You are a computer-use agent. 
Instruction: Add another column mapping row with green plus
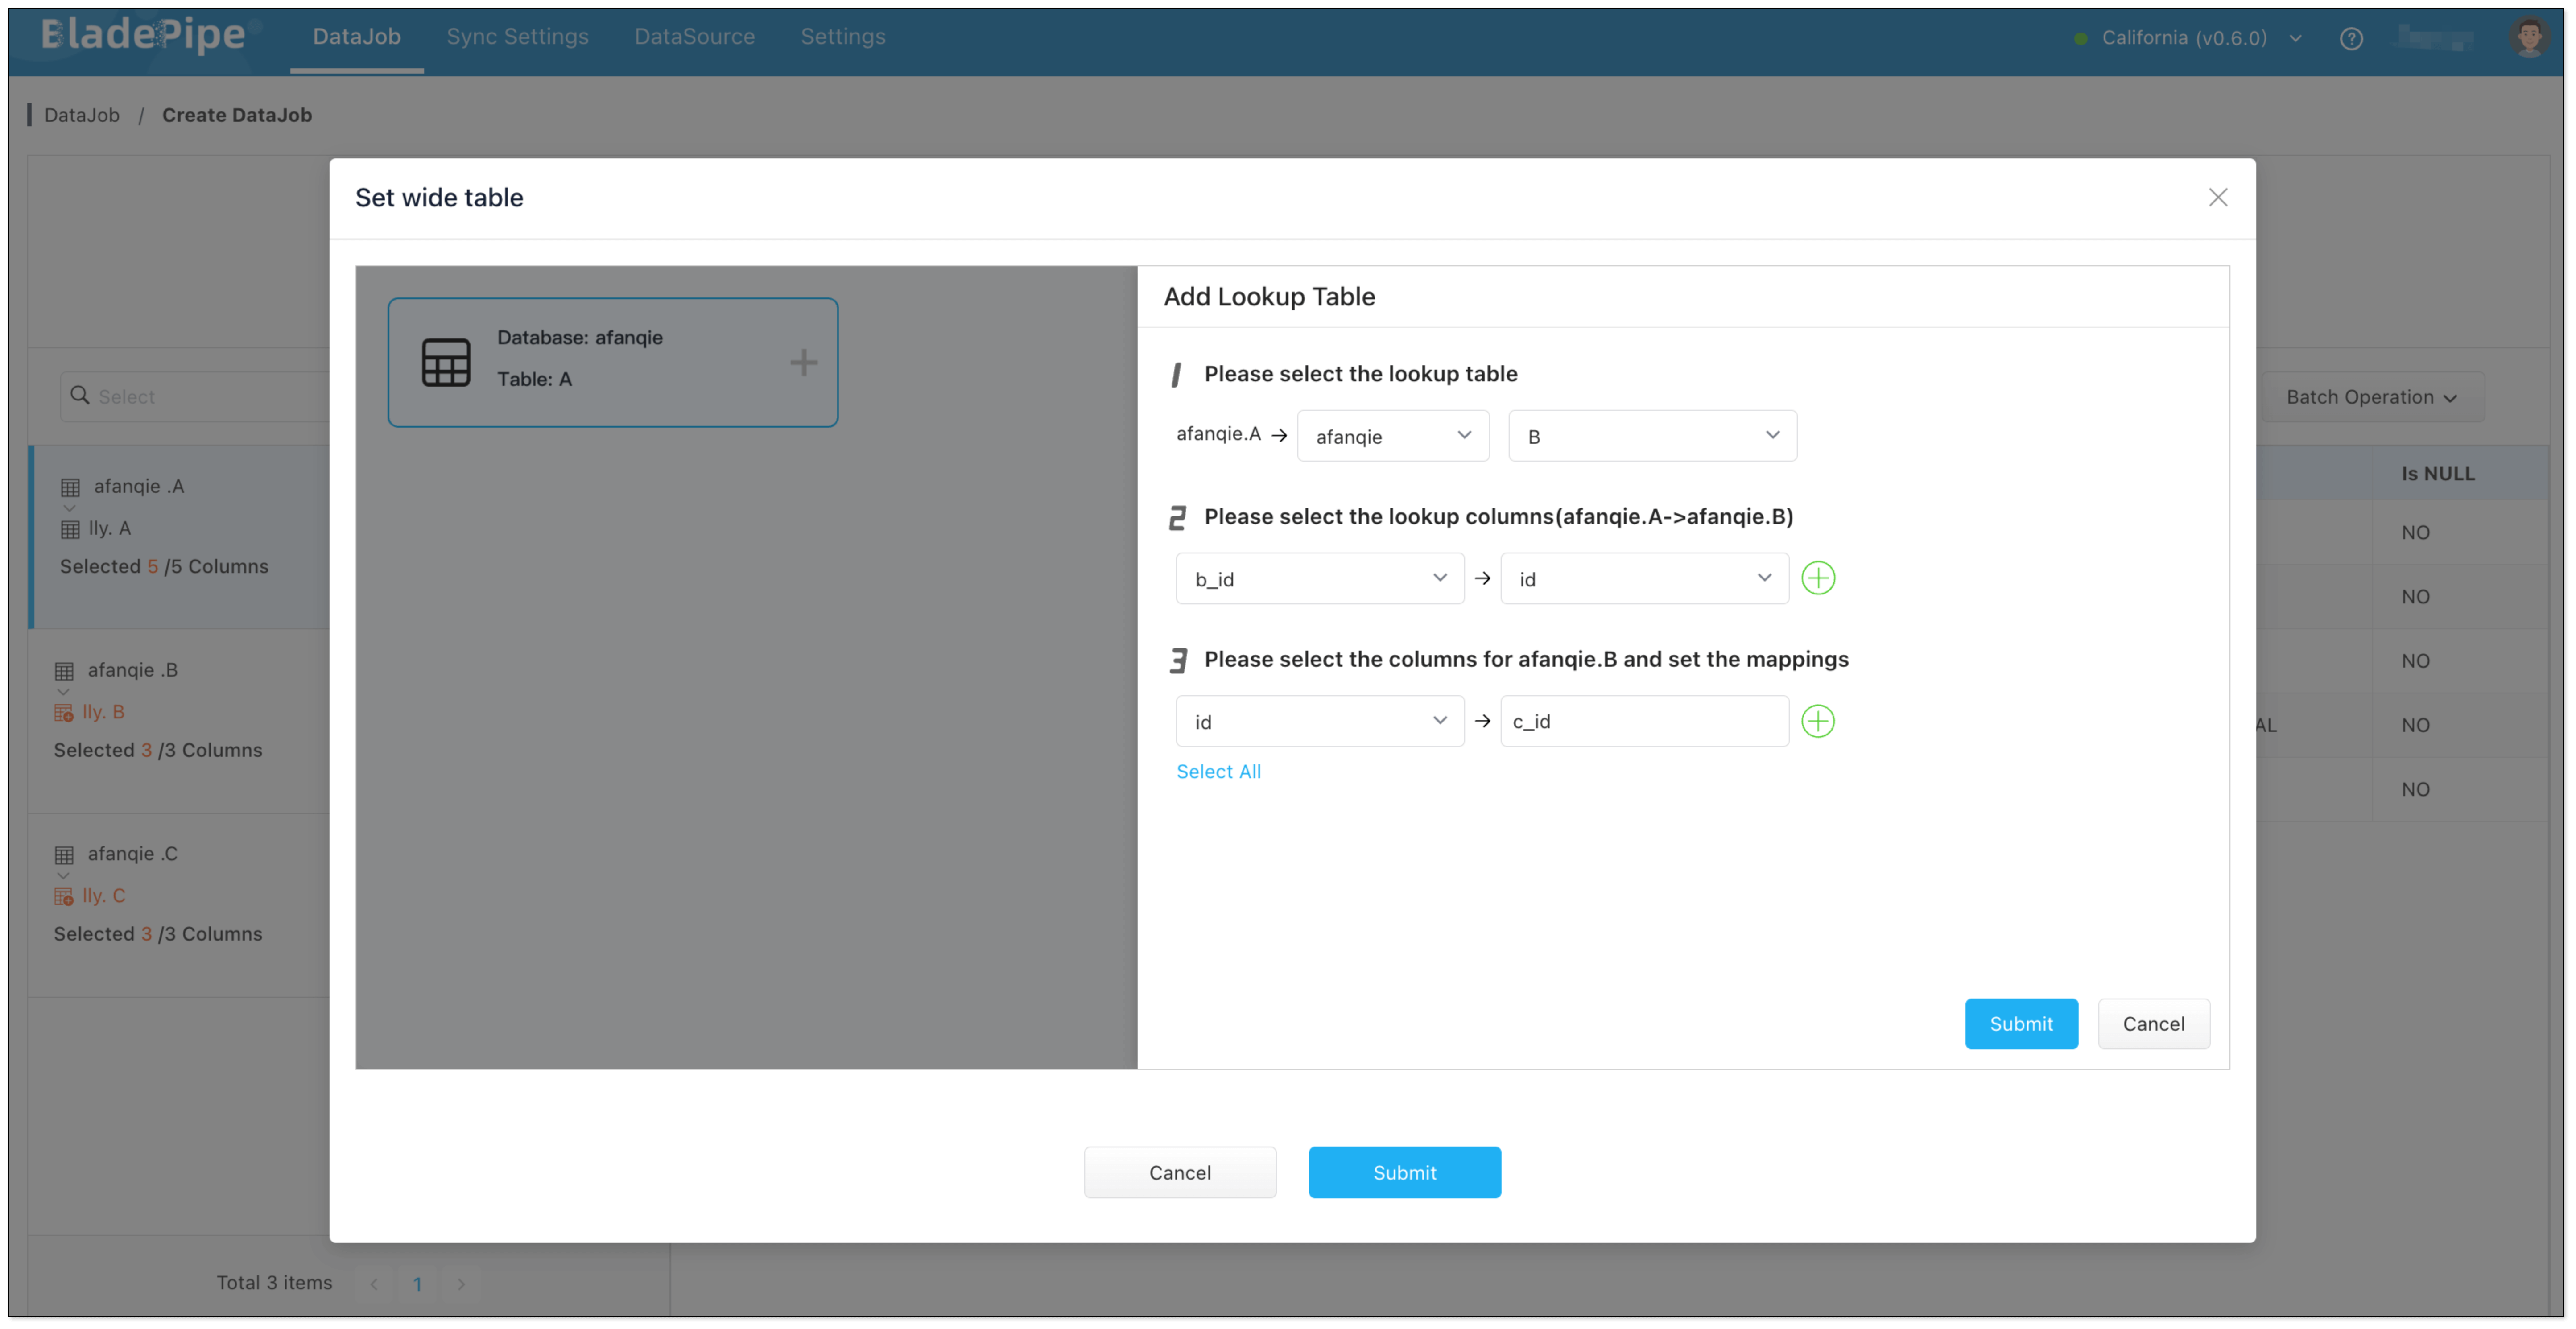pyautogui.click(x=1817, y=721)
